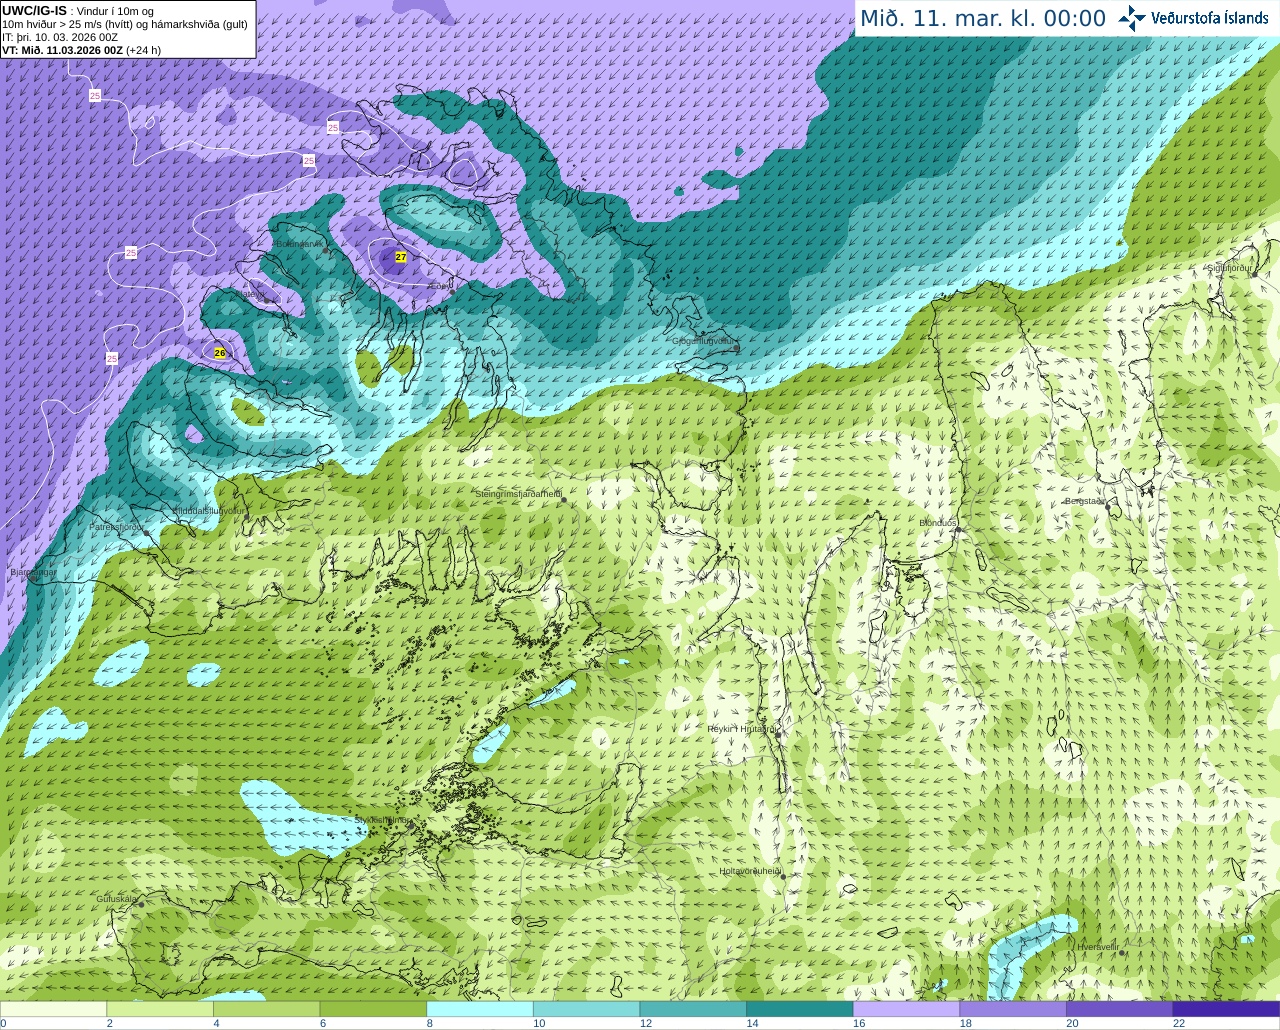Click the UWC/IG-IS model title text

34,10
